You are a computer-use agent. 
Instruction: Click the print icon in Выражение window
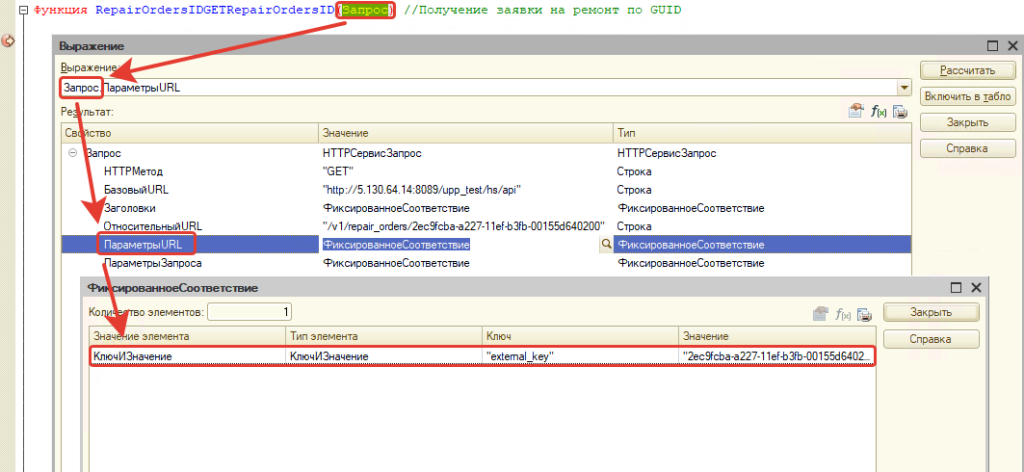tap(900, 112)
